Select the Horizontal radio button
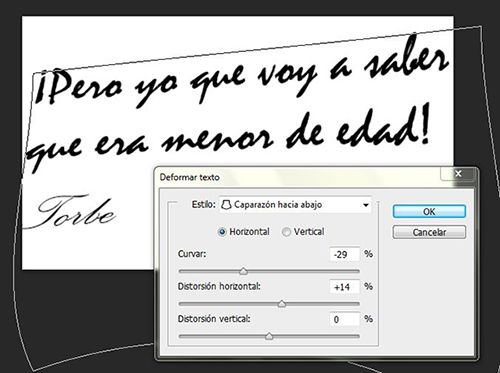Screen dimensions: 500x373 (x=222, y=232)
